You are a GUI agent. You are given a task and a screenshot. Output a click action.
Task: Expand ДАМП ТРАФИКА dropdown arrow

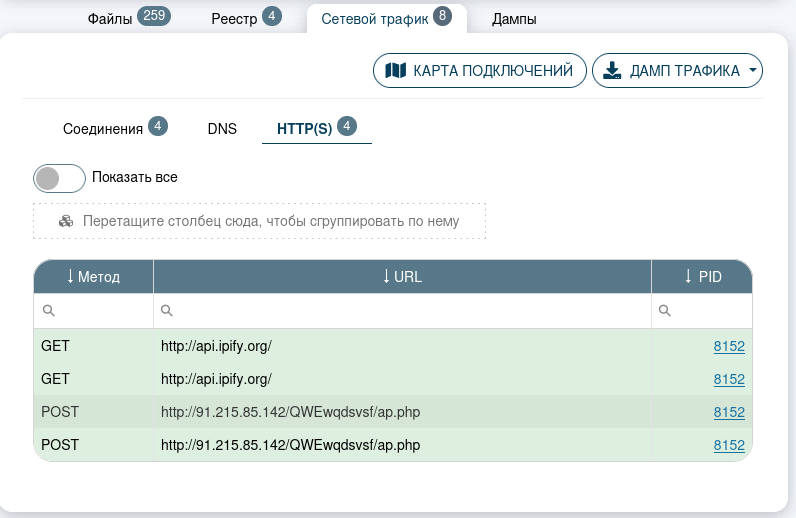[x=752, y=71]
